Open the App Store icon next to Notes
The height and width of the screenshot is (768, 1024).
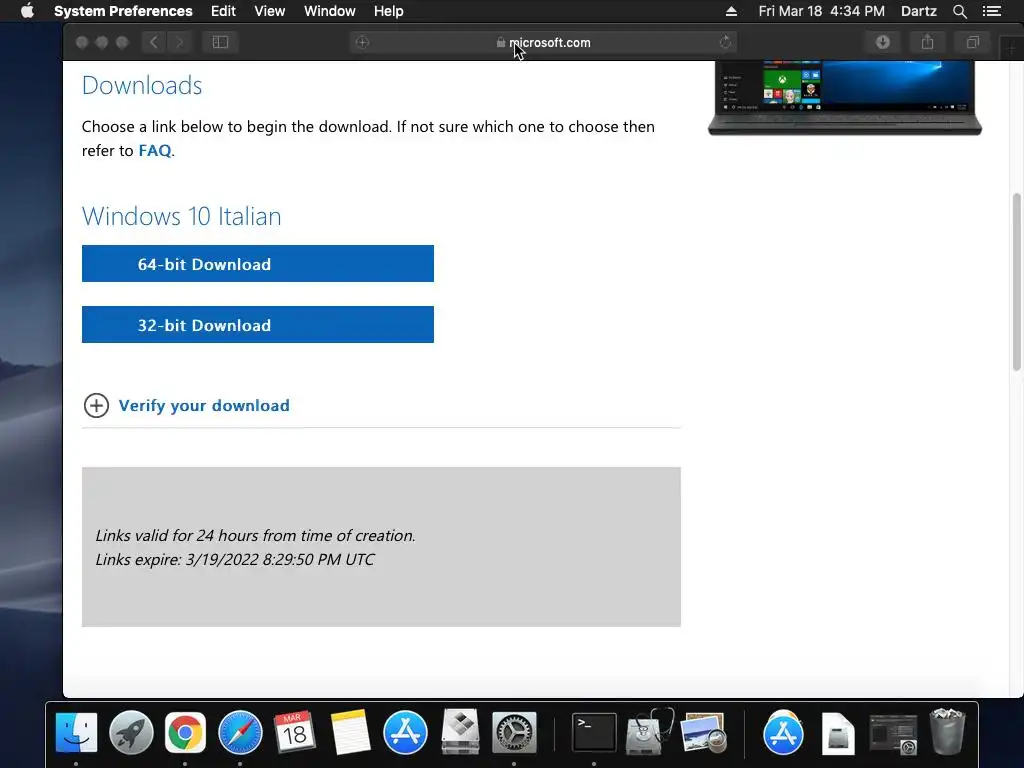405,732
